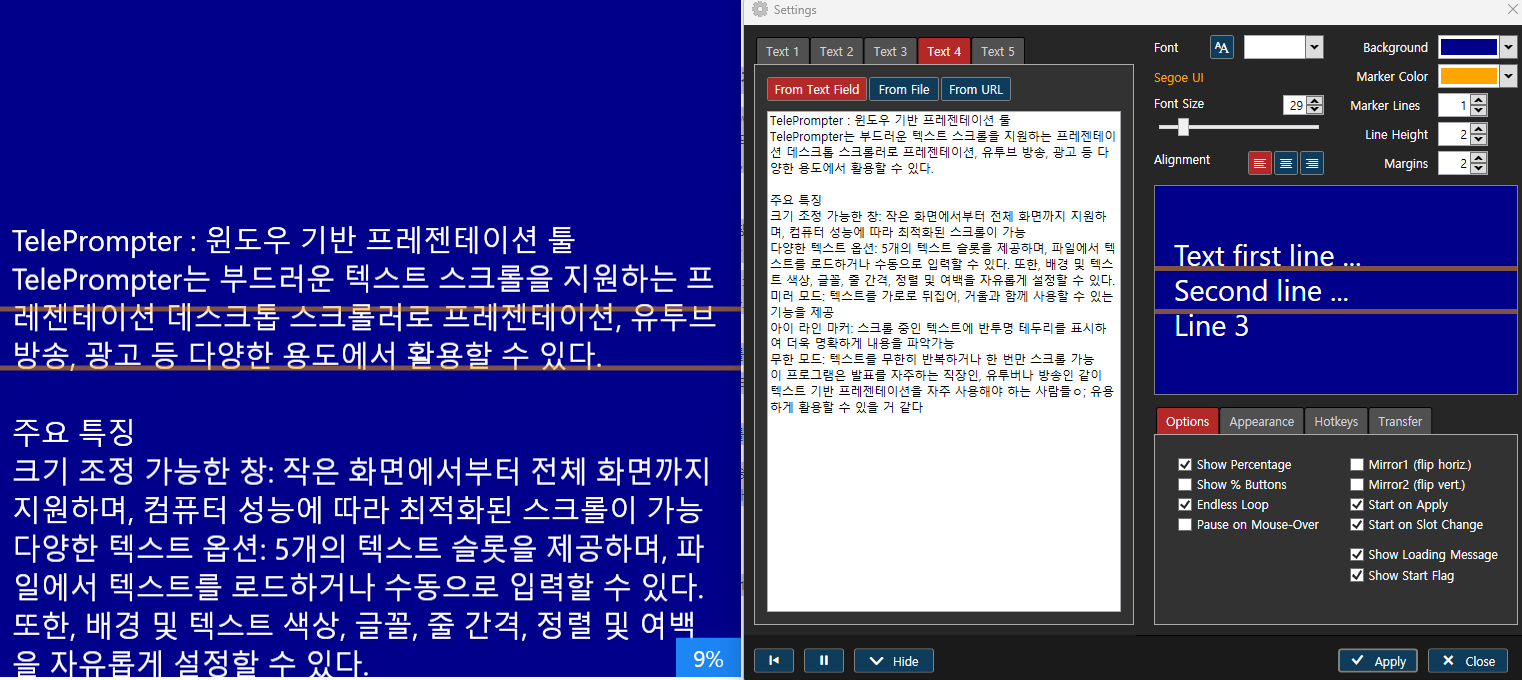Click the Font Size number field showing 29
Image resolution: width=1522 pixels, height=680 pixels.
coord(1295,105)
